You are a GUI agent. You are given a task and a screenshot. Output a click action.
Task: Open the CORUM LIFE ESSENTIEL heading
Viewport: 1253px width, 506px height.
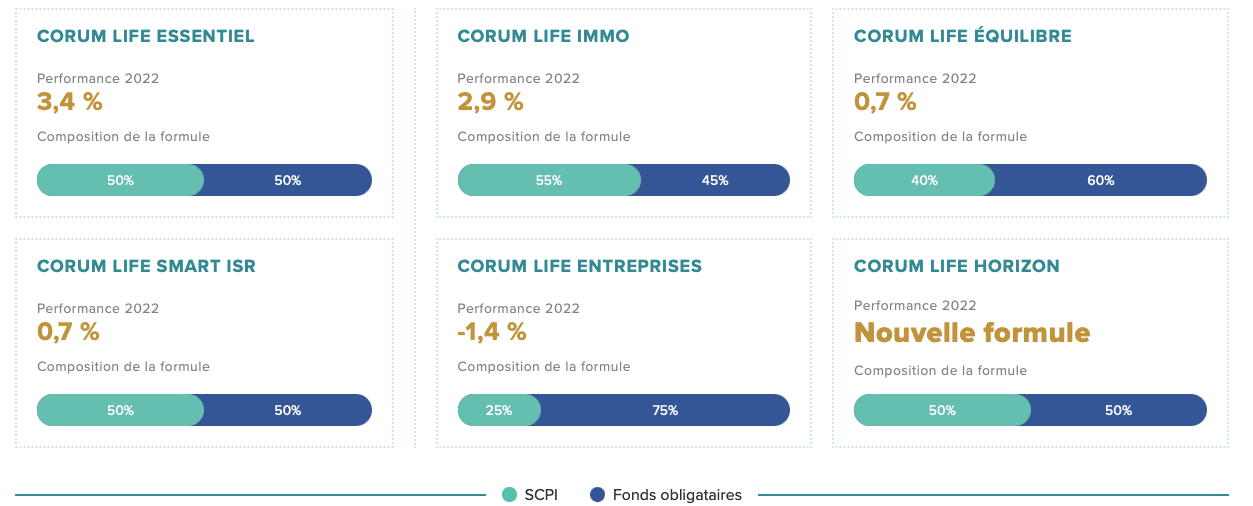click(146, 36)
